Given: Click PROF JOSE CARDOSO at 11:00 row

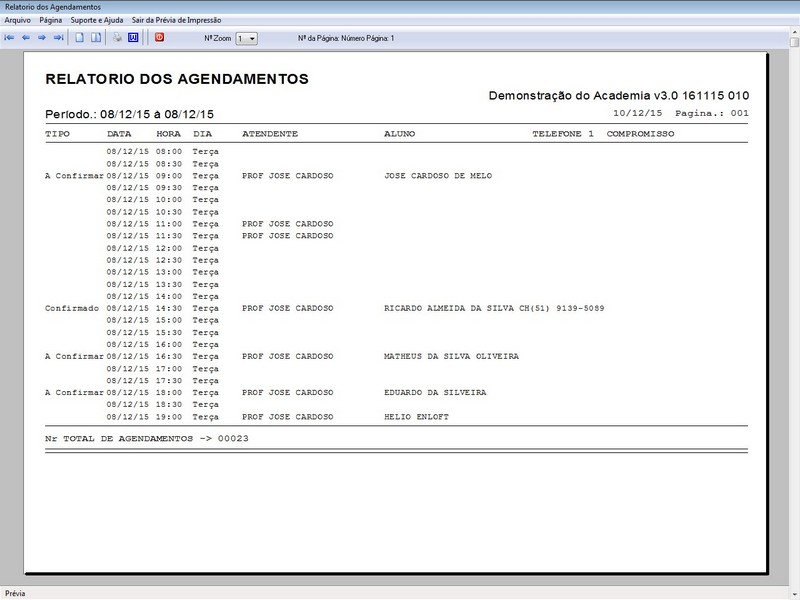Looking at the screenshot, I should coord(288,224).
